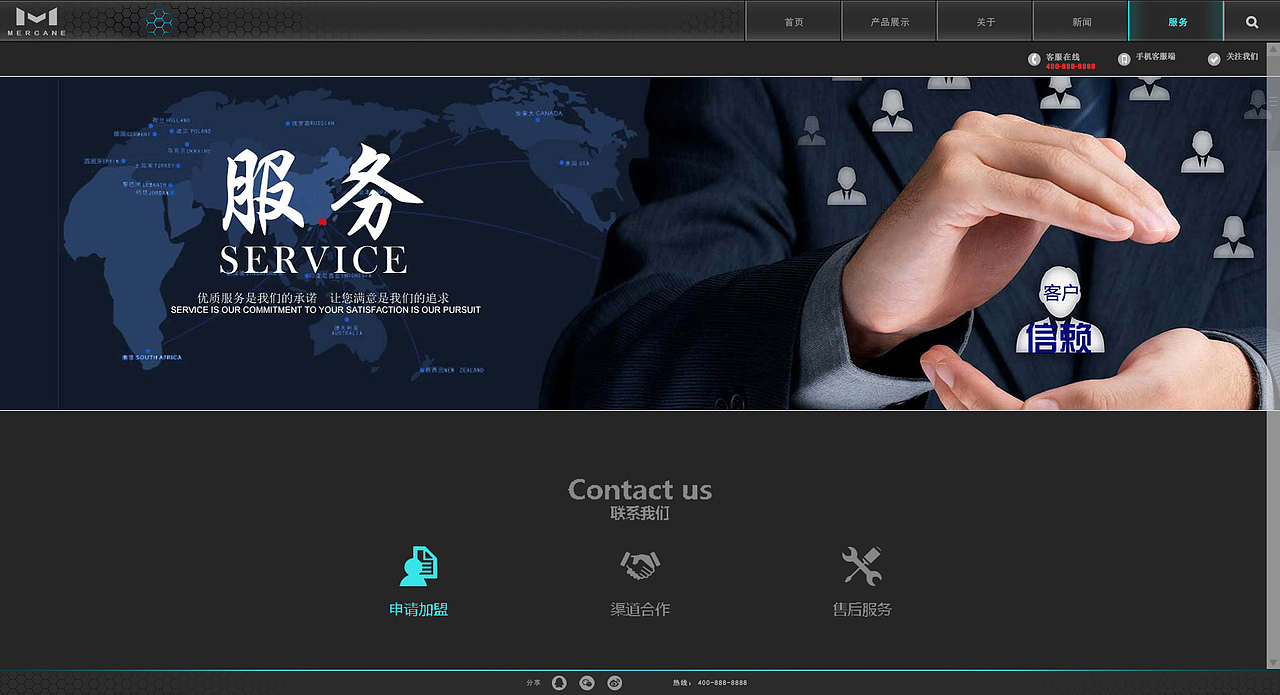Select the 服务 nav tab
Image resolution: width=1280 pixels, height=695 pixels.
pos(1177,21)
